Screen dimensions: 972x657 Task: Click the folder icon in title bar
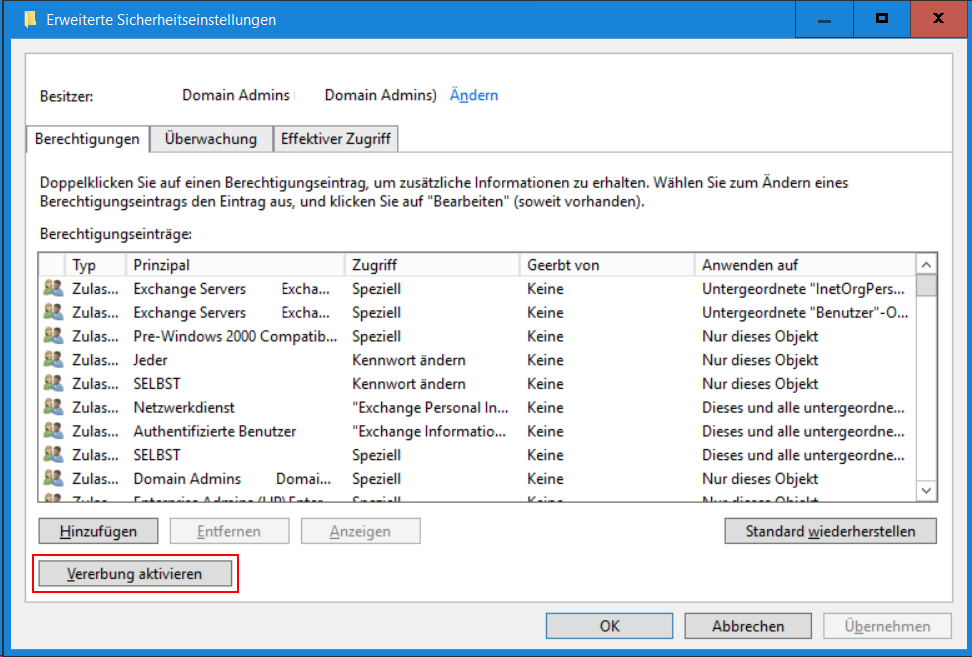point(30,19)
